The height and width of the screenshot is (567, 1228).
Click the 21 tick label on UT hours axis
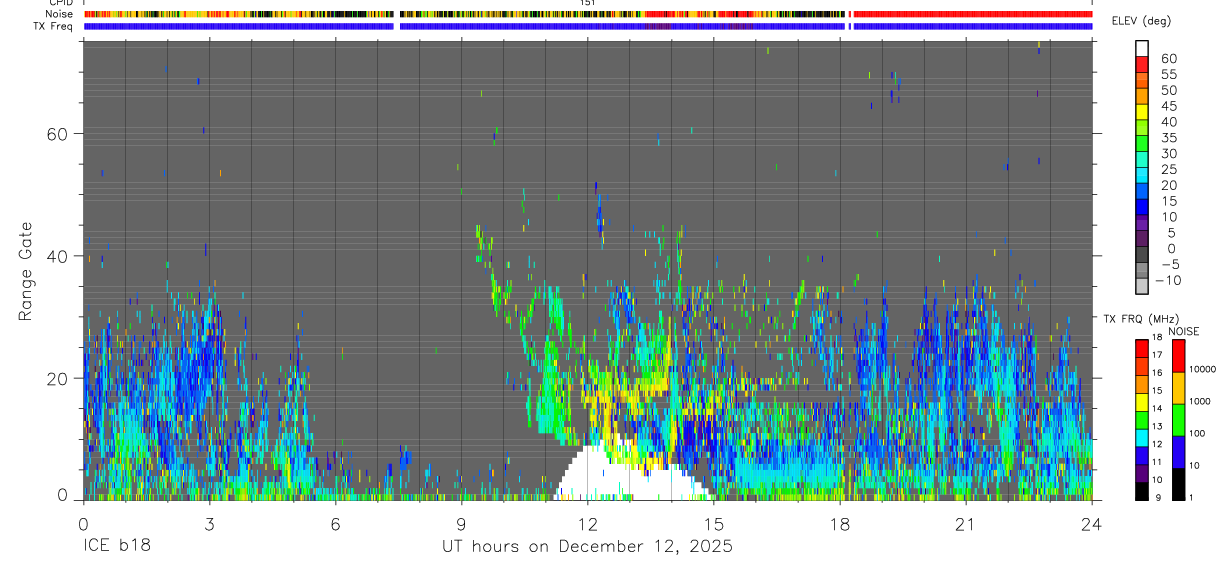tap(966, 524)
